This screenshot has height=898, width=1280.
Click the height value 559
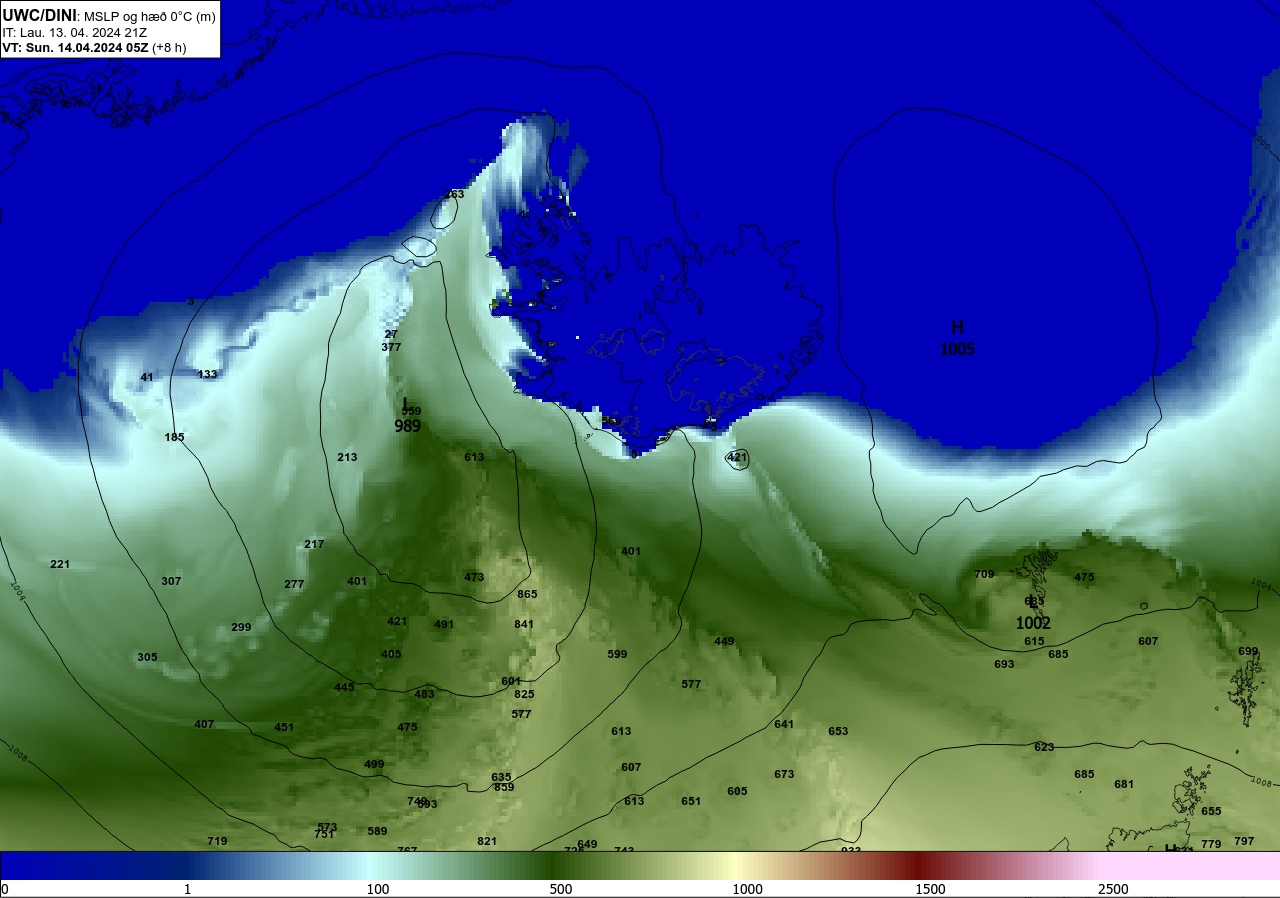point(411,411)
